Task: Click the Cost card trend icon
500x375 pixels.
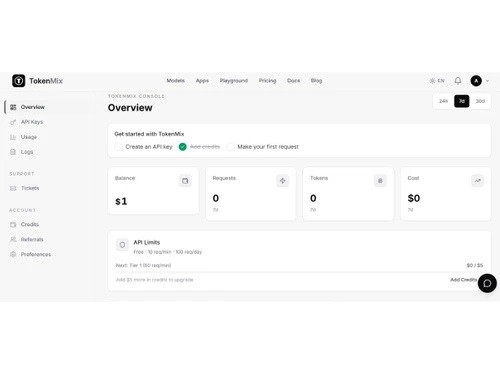Action: click(x=478, y=181)
